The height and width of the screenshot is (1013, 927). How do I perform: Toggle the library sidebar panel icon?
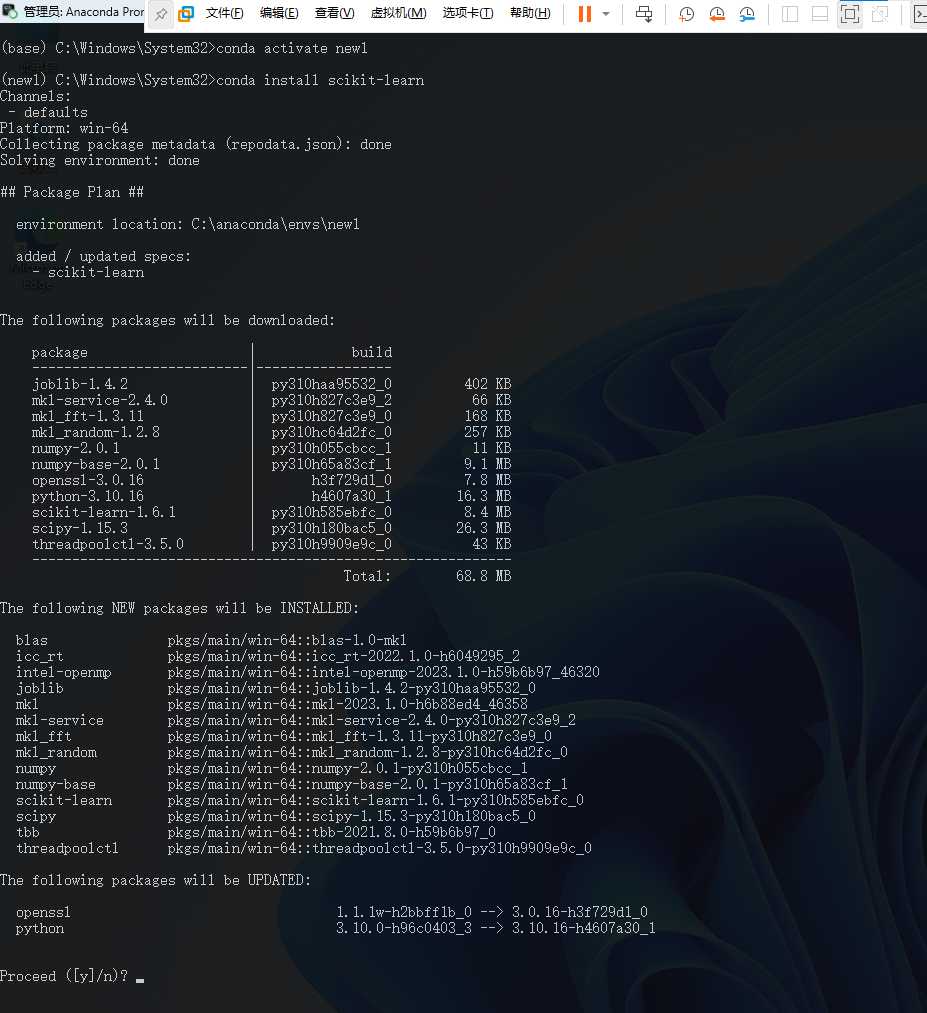pyautogui.click(x=789, y=14)
